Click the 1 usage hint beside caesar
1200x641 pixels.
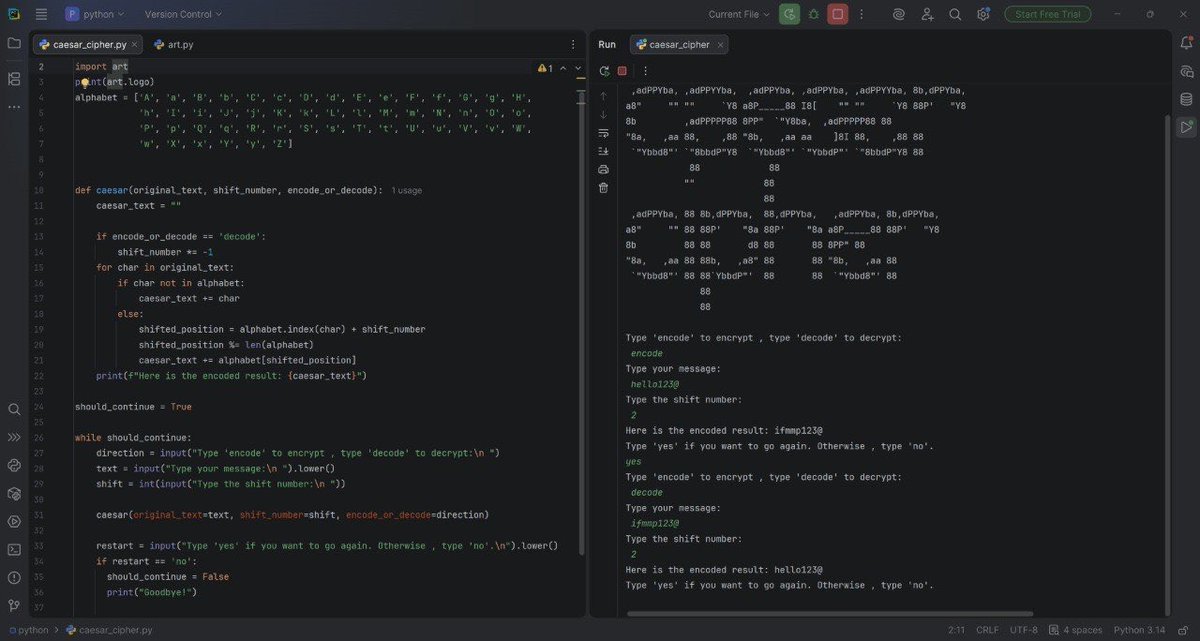406,190
